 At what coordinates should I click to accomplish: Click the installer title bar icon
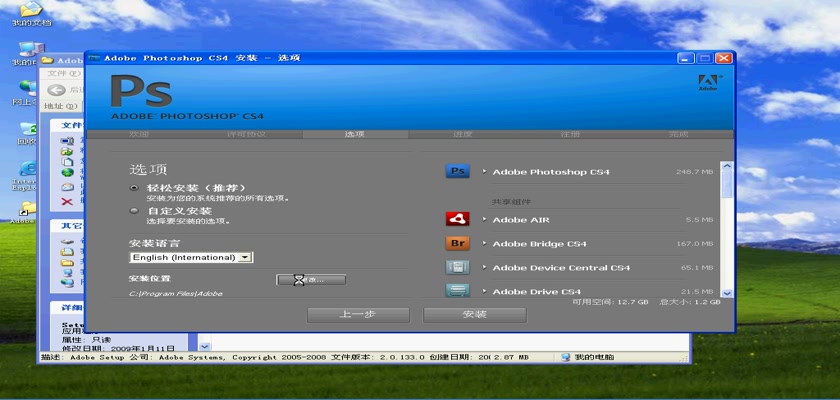(94, 58)
